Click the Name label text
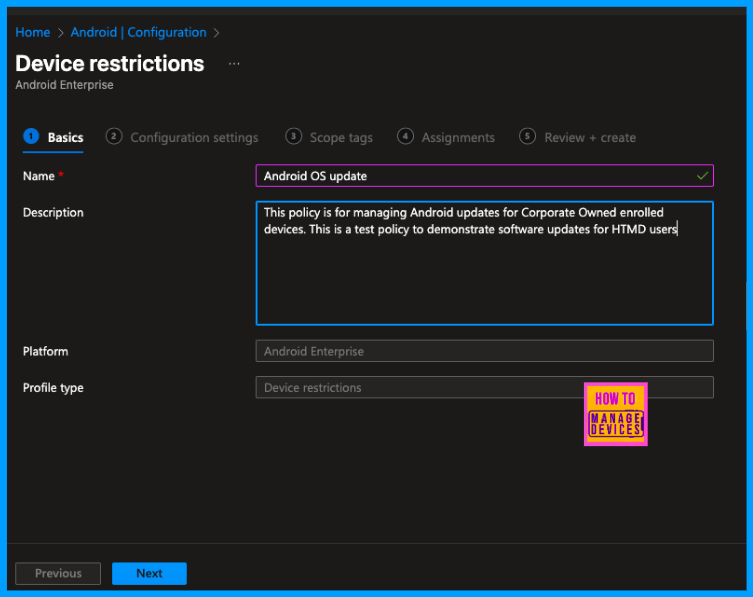 click(x=38, y=176)
